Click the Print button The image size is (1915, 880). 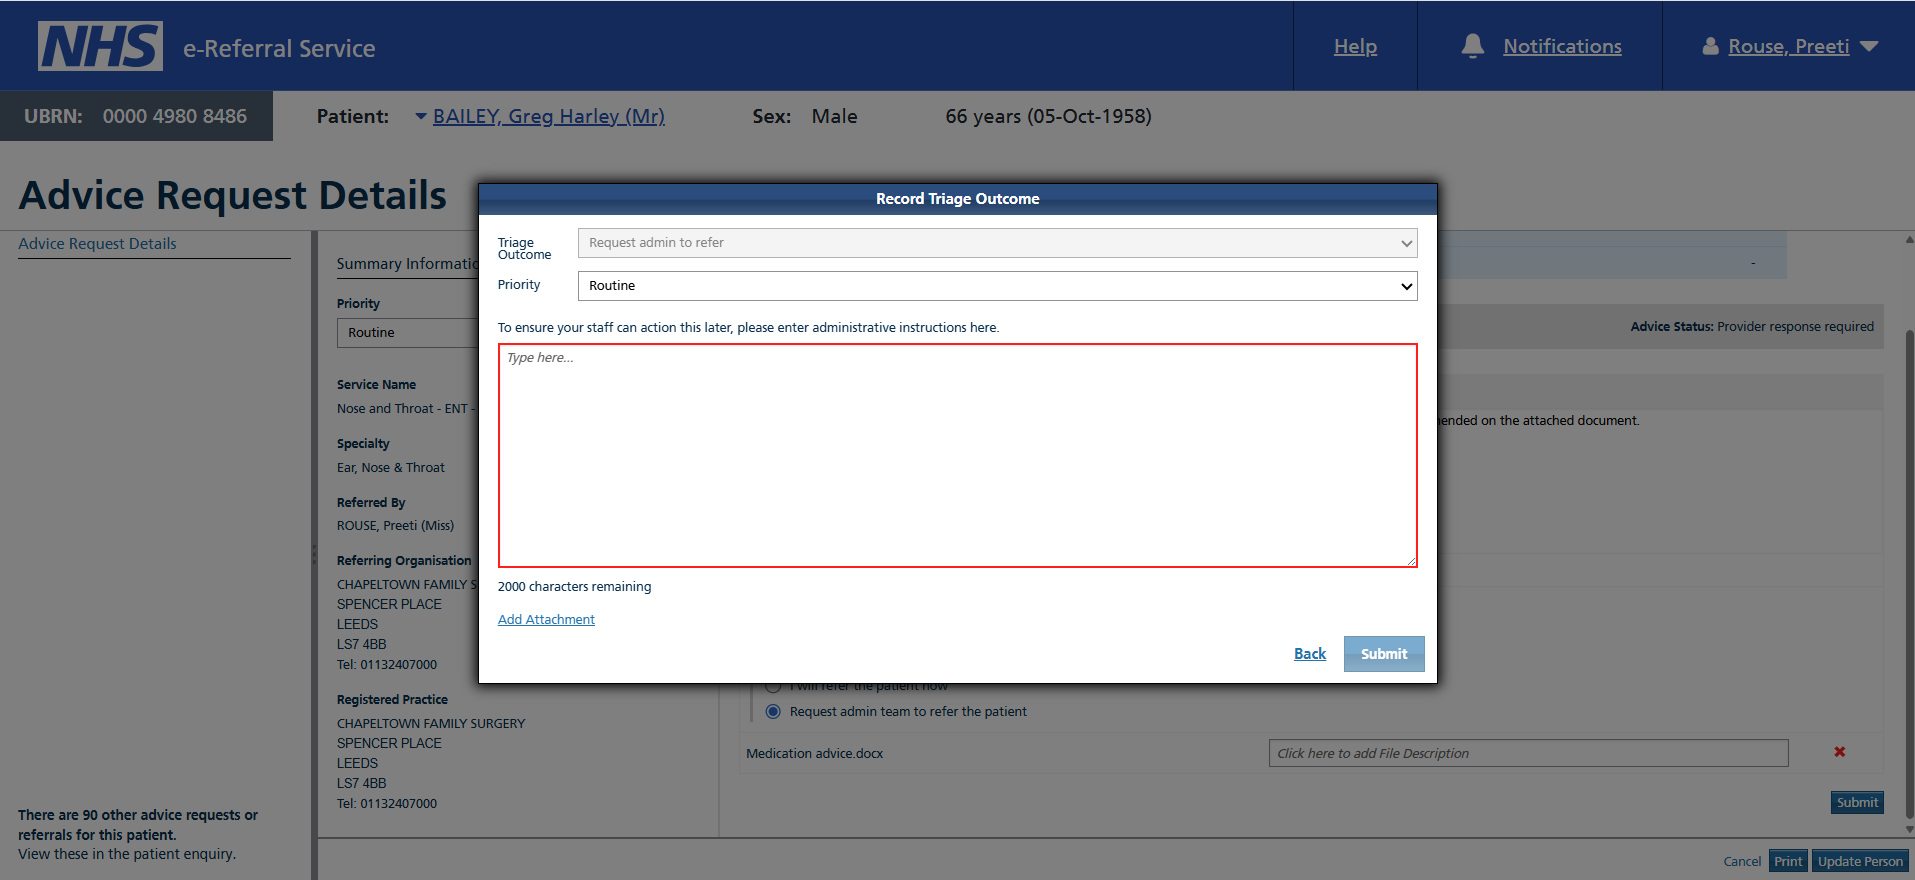[1788, 861]
